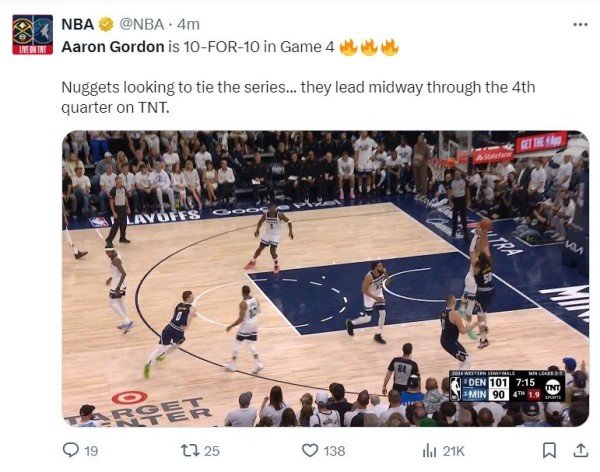This screenshot has width=600, height=472.
Task: View analytics via bar chart icon
Action: [429, 451]
